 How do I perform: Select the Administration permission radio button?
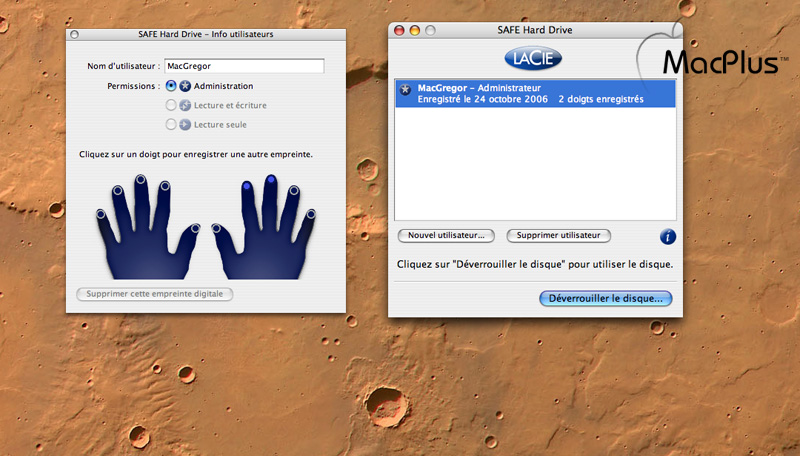(171, 86)
